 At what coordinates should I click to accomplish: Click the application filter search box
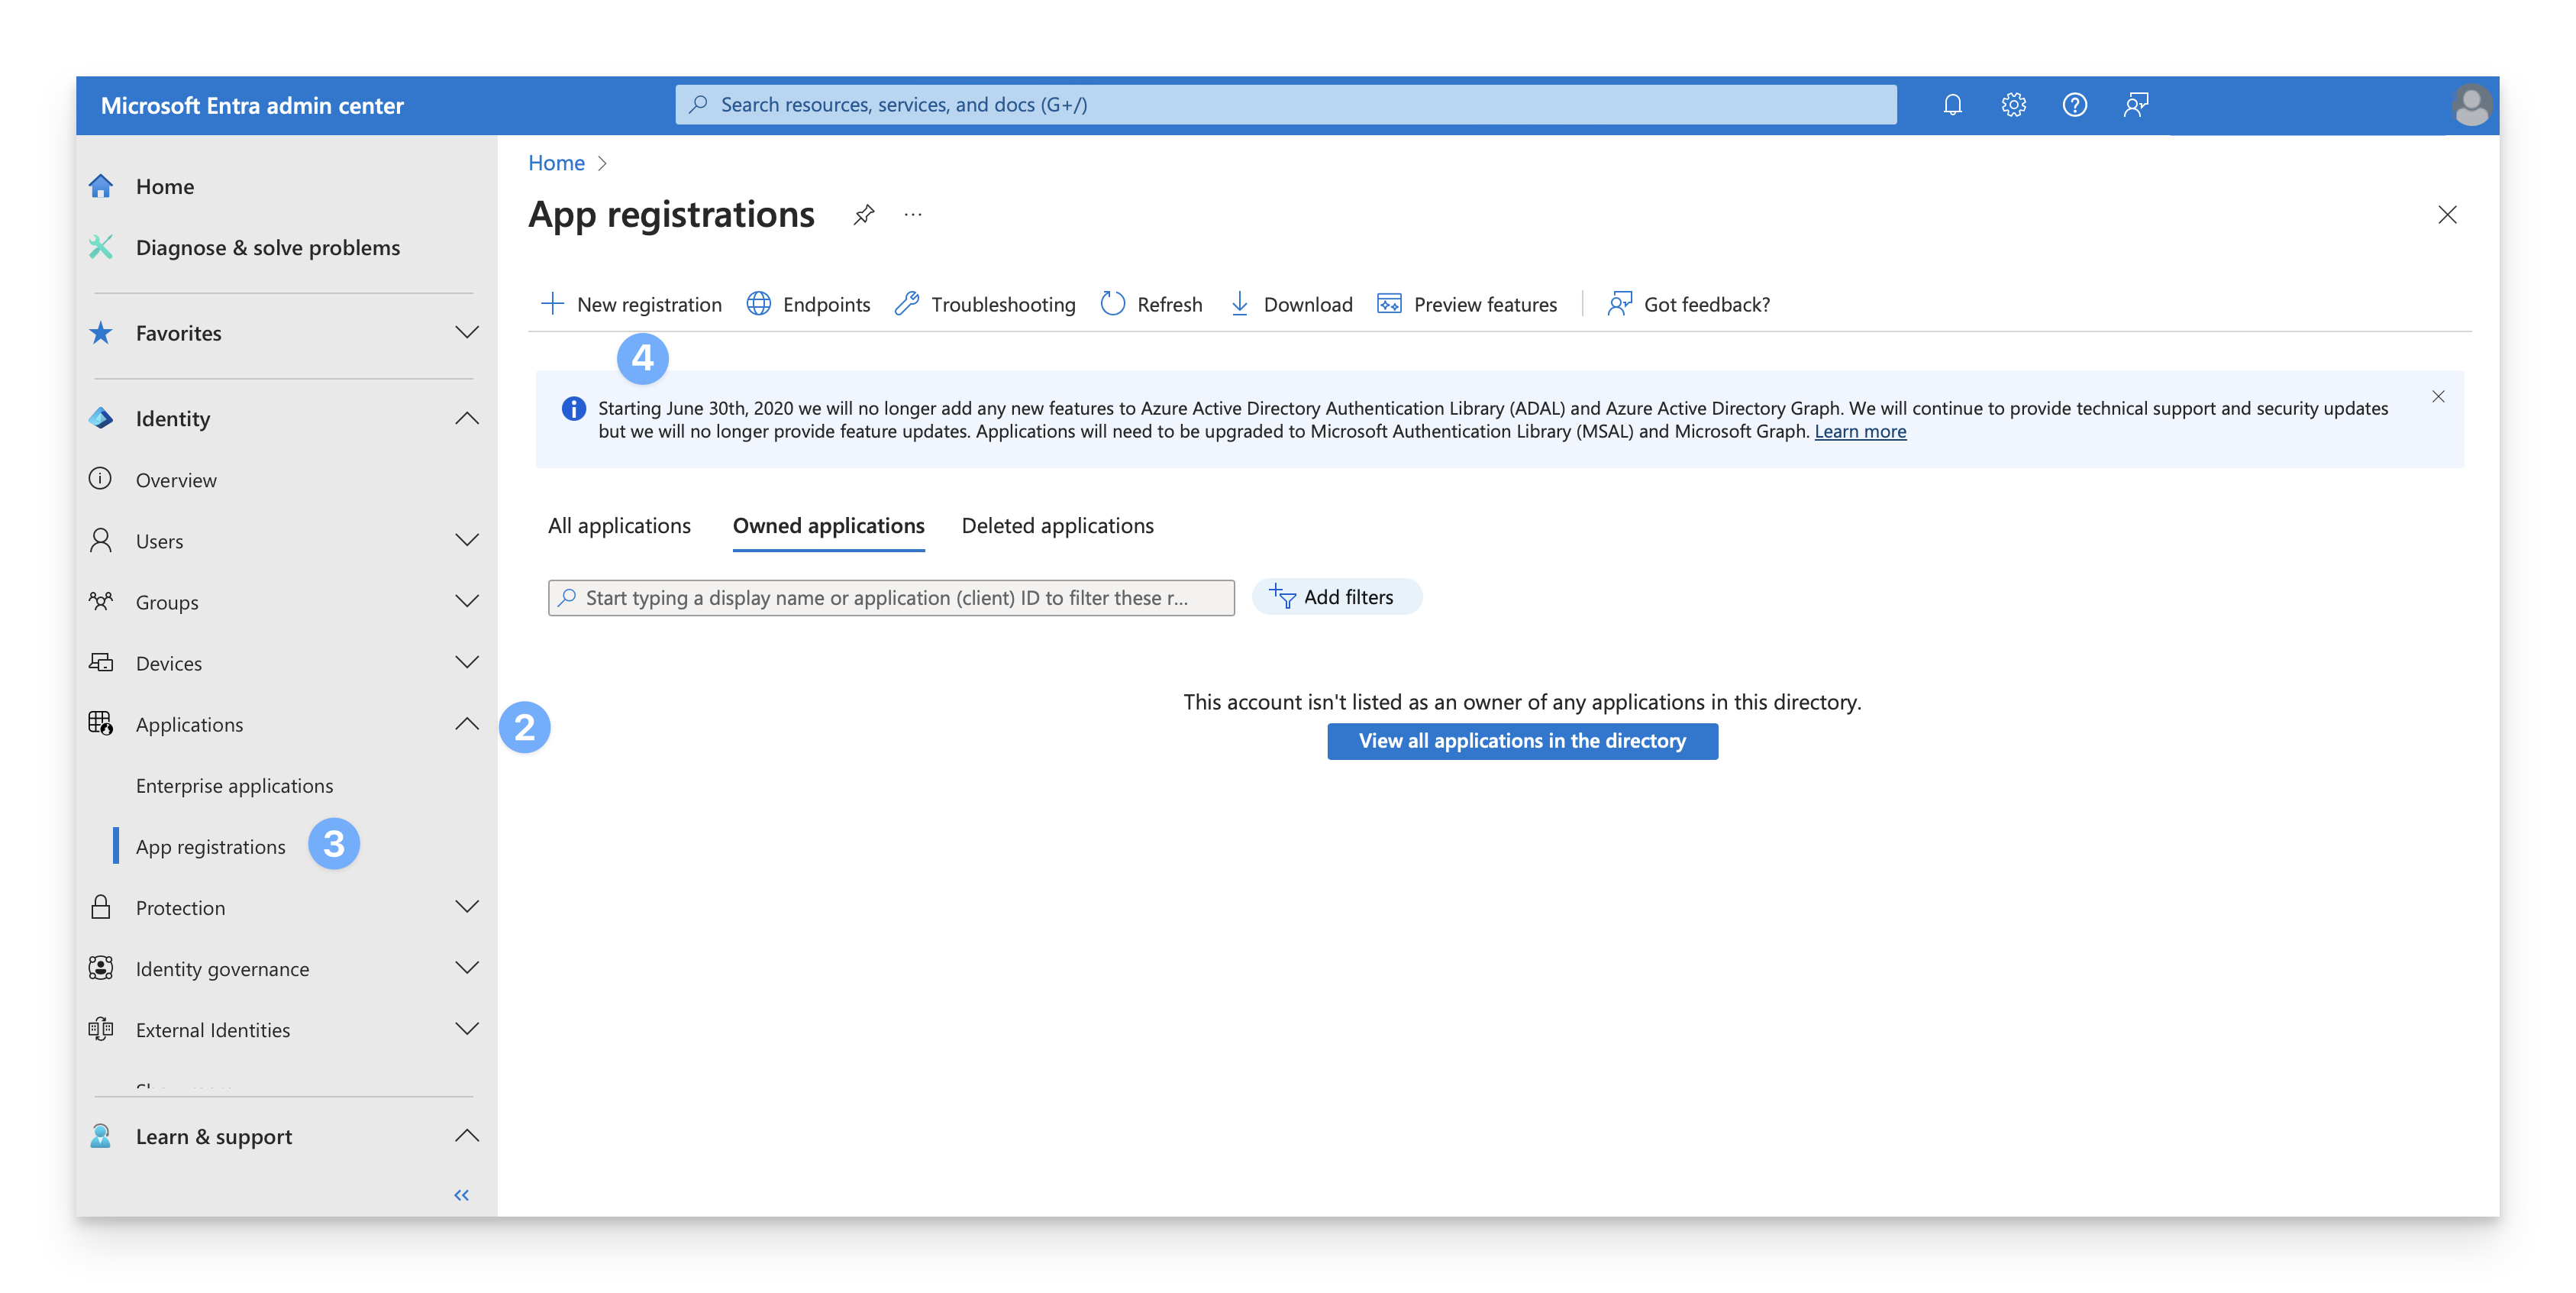[x=891, y=597]
